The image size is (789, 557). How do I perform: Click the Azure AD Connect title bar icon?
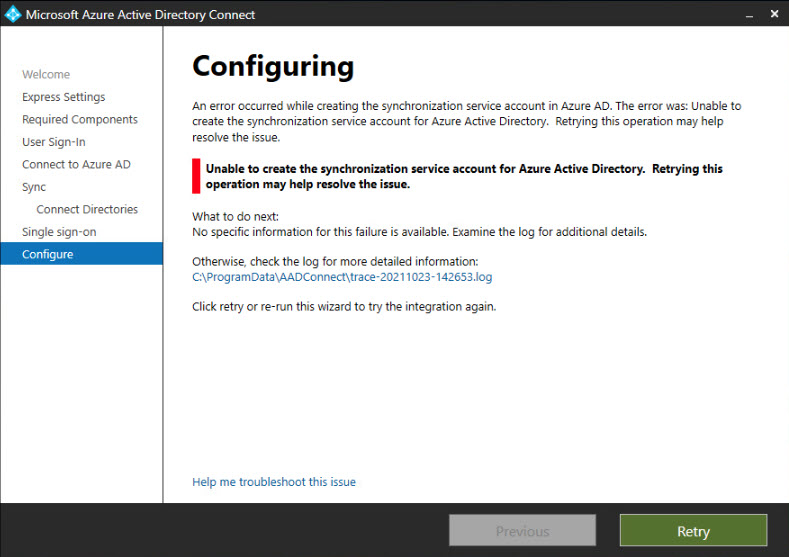13,14
